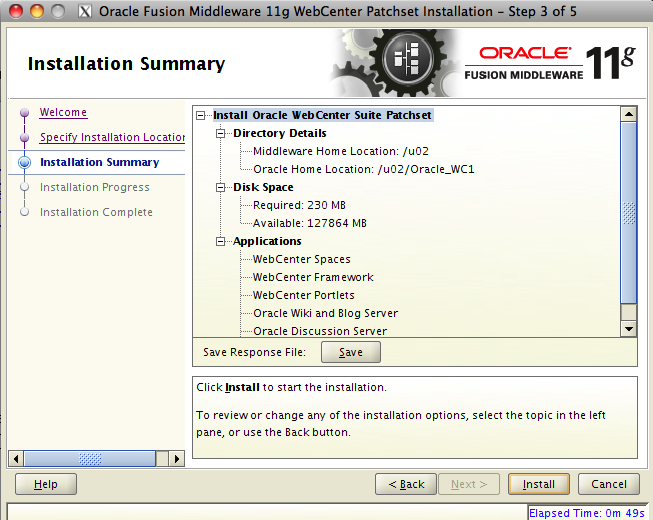653x520 pixels.
Task: Go back with the Back button
Action: point(405,484)
